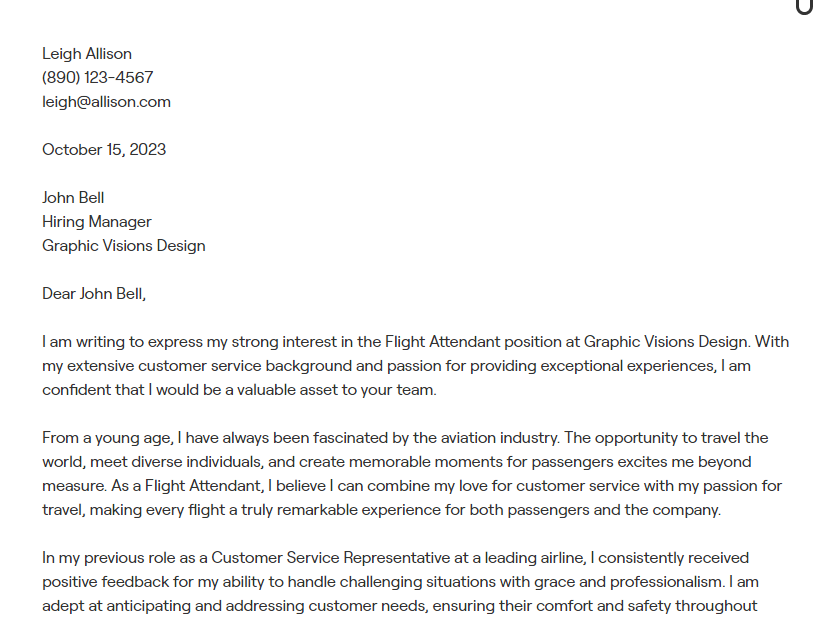Click the Hiring Manager title line
The width and height of the screenshot is (836, 620).
[97, 222]
